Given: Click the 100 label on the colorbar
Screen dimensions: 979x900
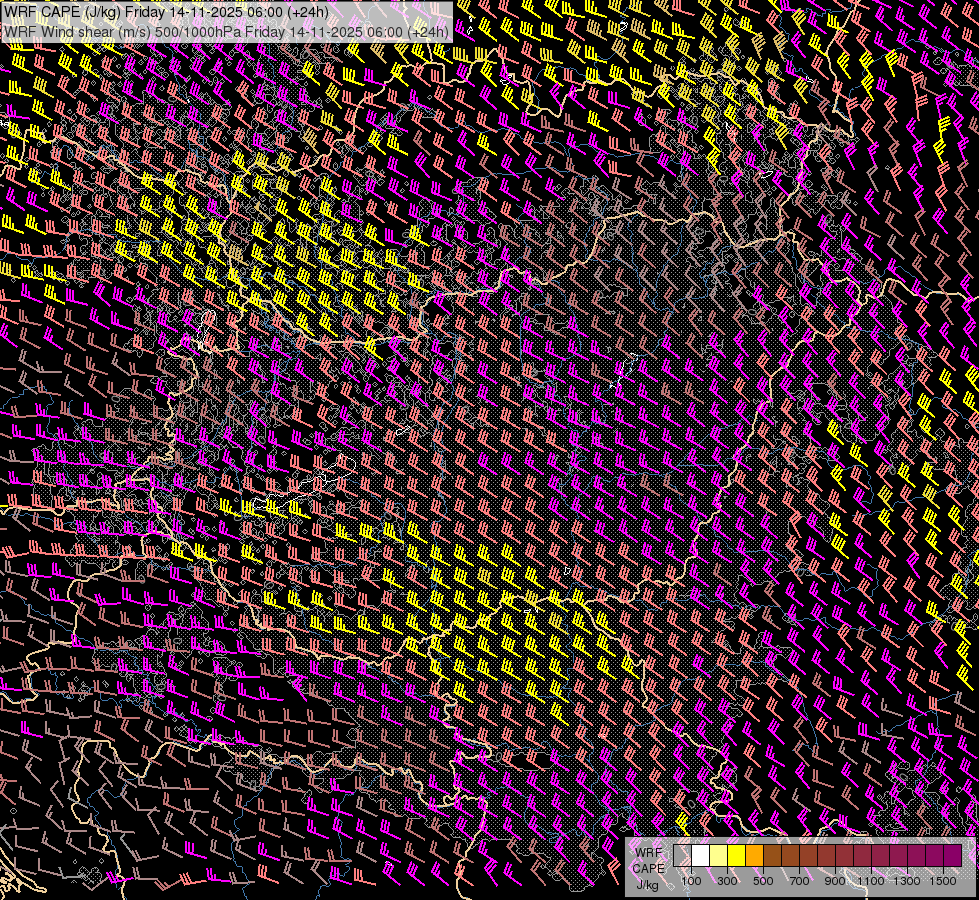Looking at the screenshot, I should 691,881.
